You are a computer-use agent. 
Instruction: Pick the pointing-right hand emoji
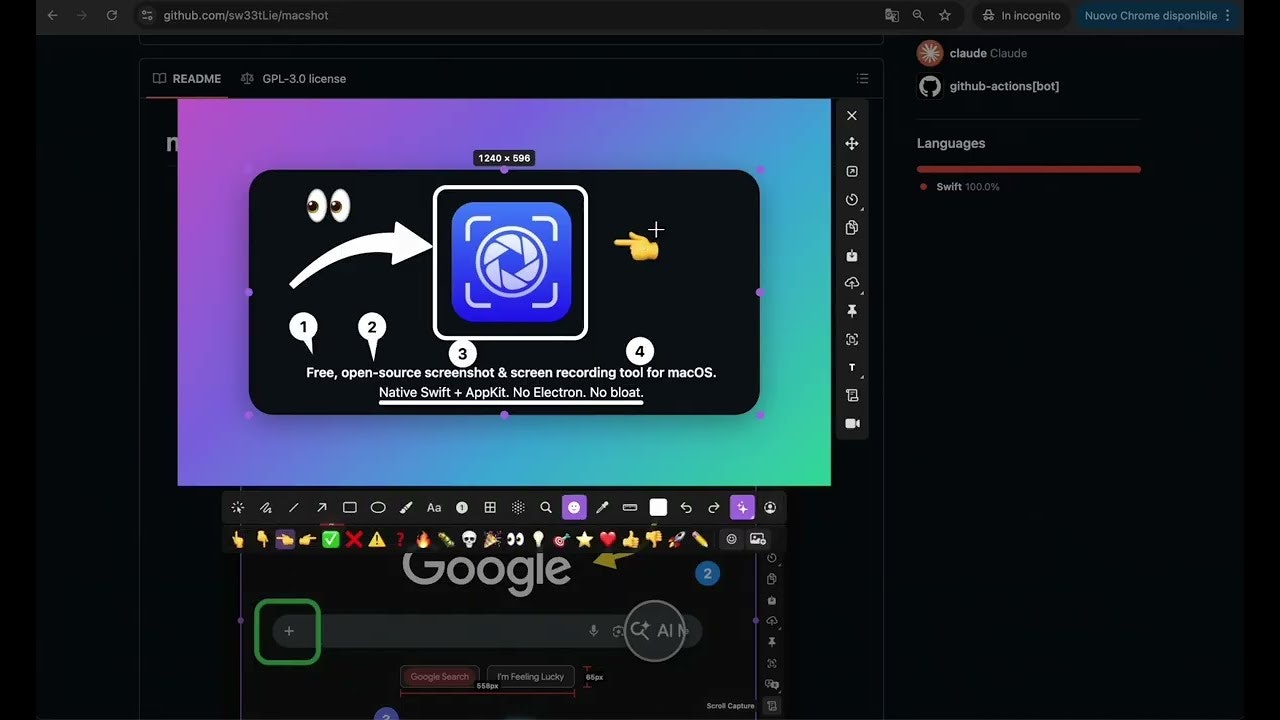coord(308,539)
